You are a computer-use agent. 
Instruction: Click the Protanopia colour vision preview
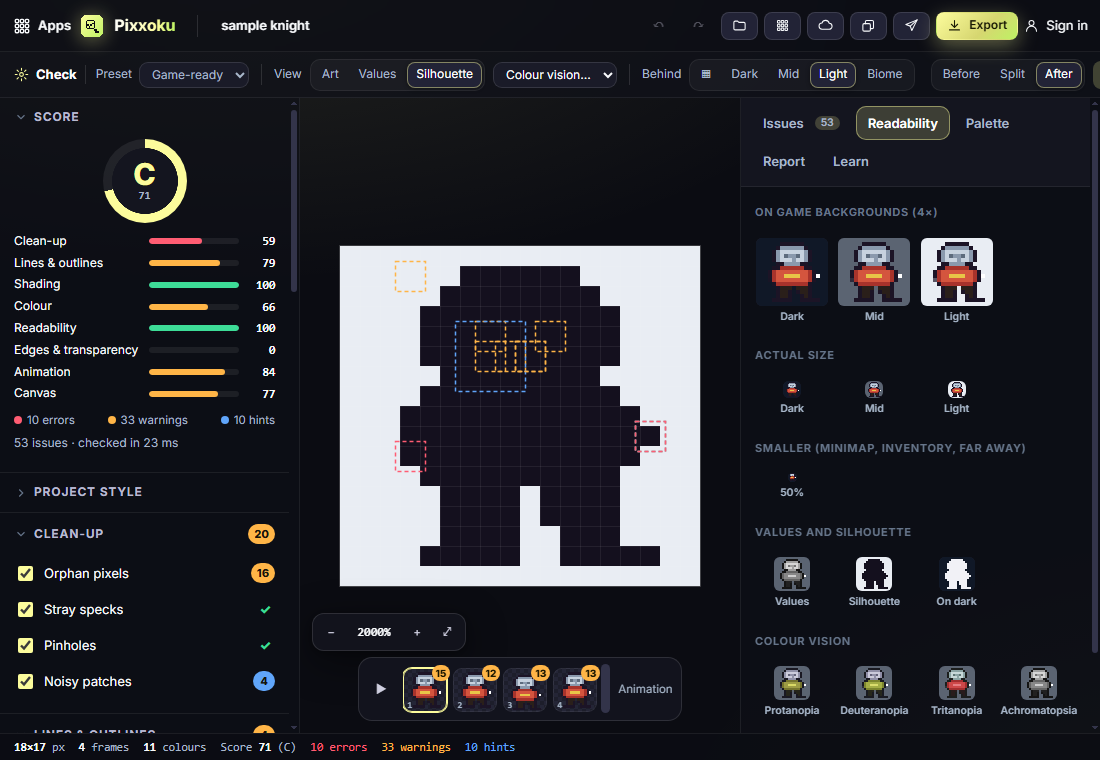[791, 691]
